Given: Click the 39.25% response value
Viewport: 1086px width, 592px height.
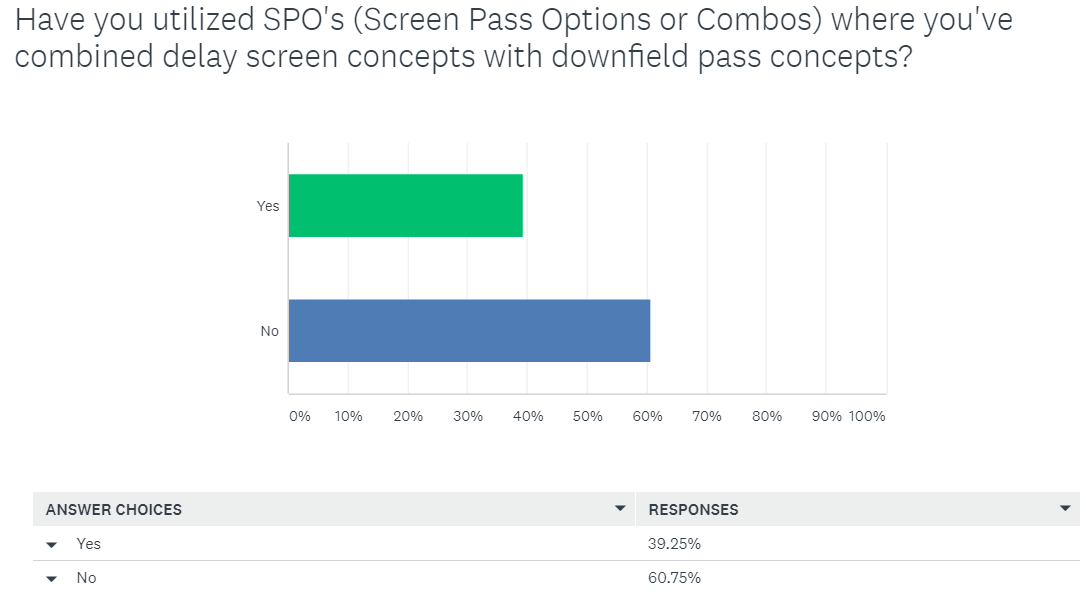Looking at the screenshot, I should [675, 544].
